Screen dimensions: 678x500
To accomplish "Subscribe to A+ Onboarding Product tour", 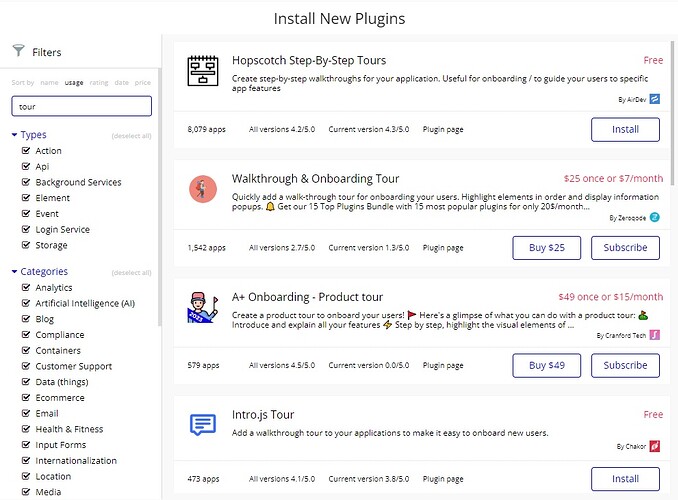I will [x=625, y=365].
